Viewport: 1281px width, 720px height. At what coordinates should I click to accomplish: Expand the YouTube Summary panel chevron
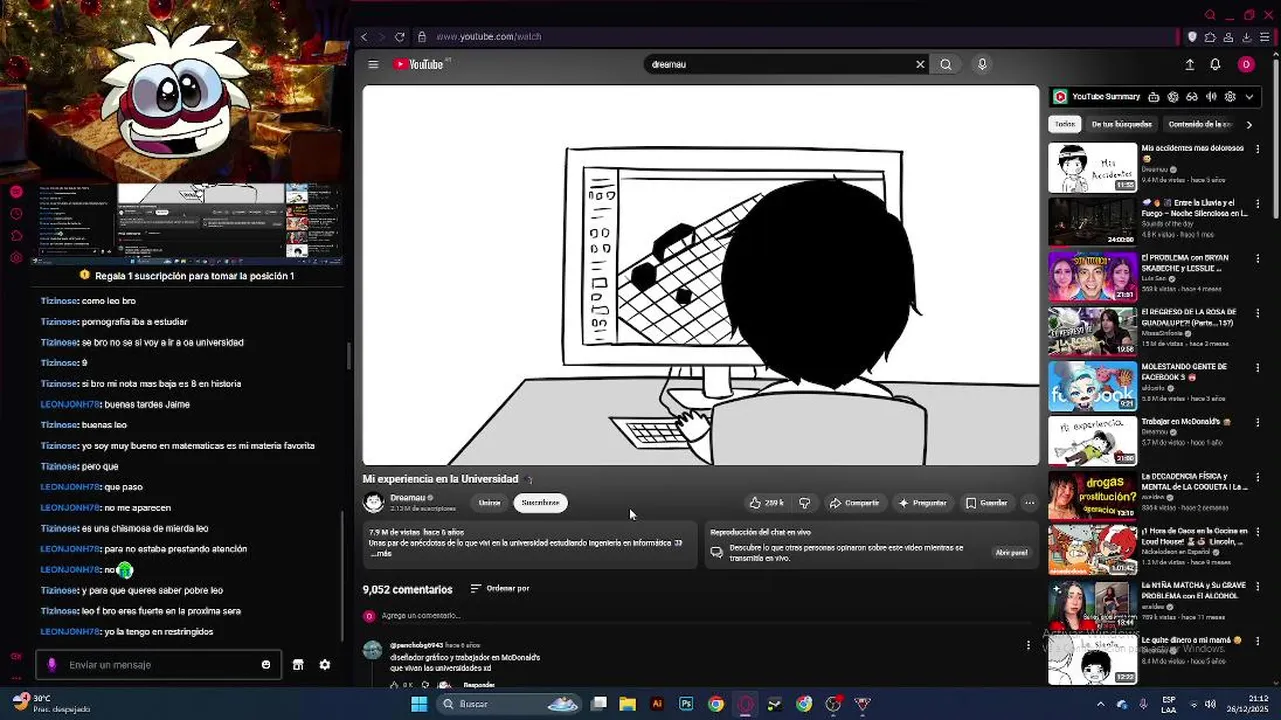[1249, 97]
